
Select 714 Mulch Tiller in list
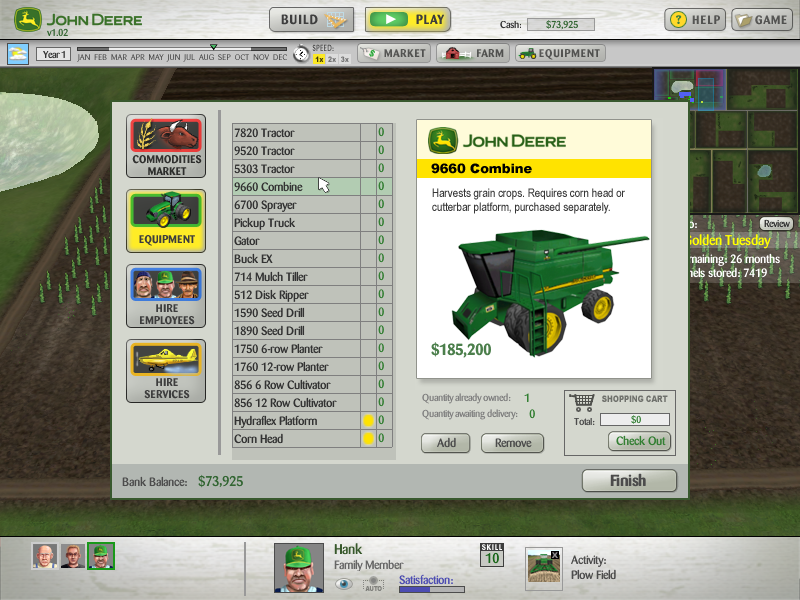pos(312,277)
